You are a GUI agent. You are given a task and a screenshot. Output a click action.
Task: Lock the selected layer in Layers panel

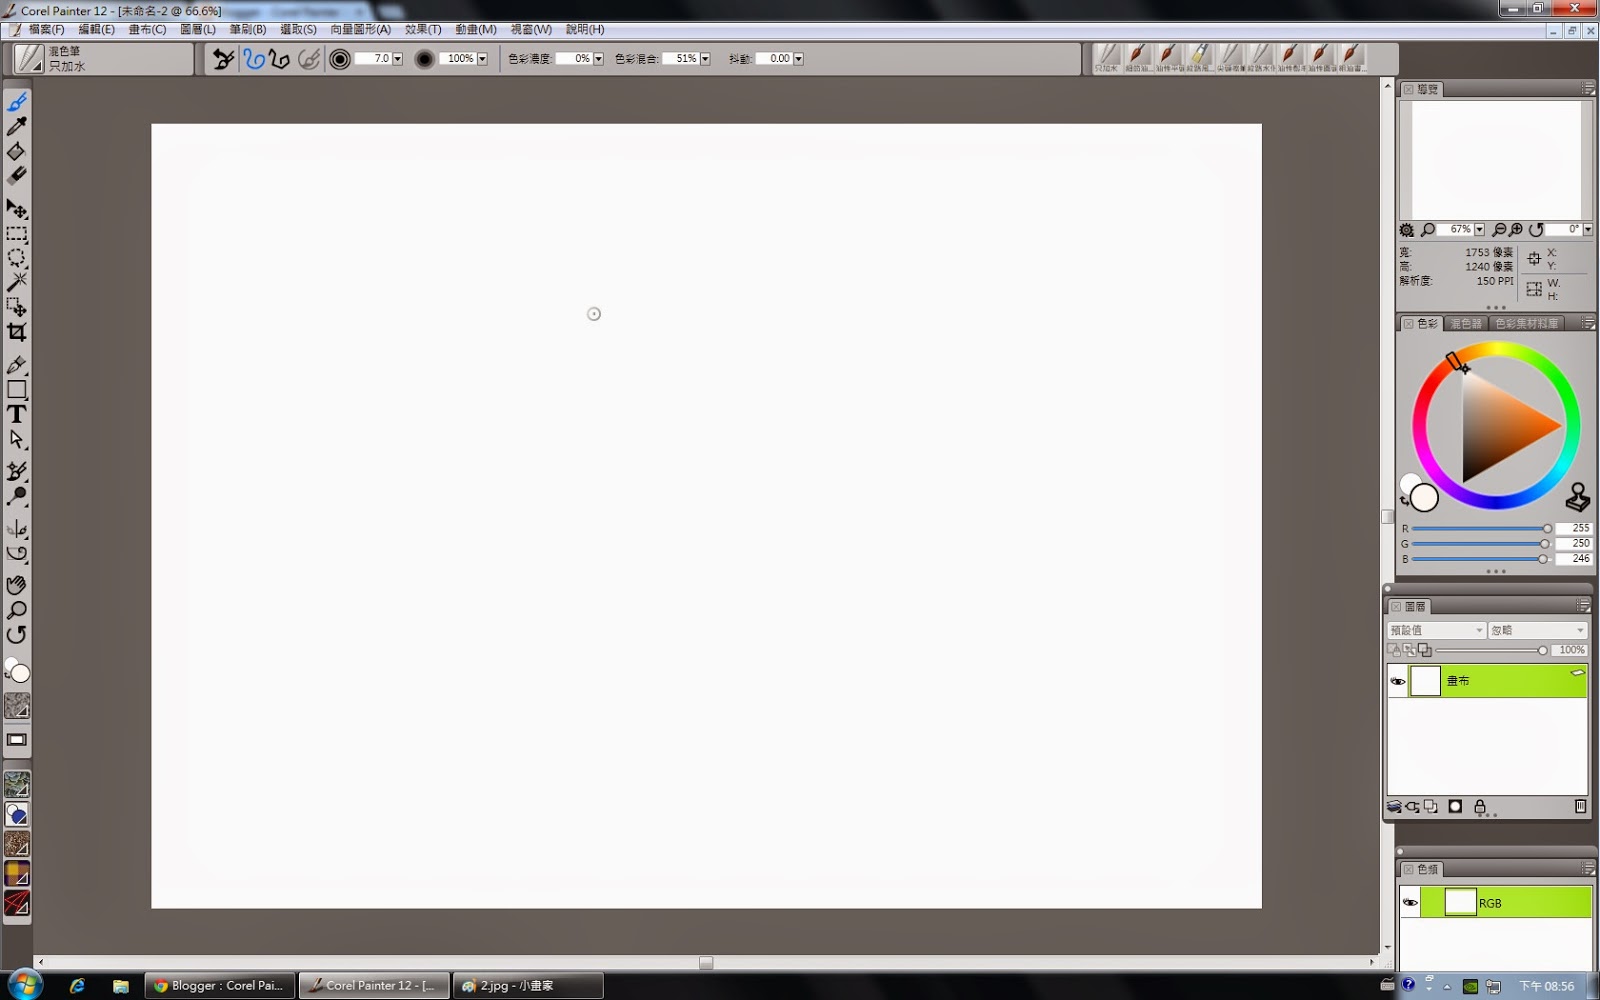(1480, 806)
